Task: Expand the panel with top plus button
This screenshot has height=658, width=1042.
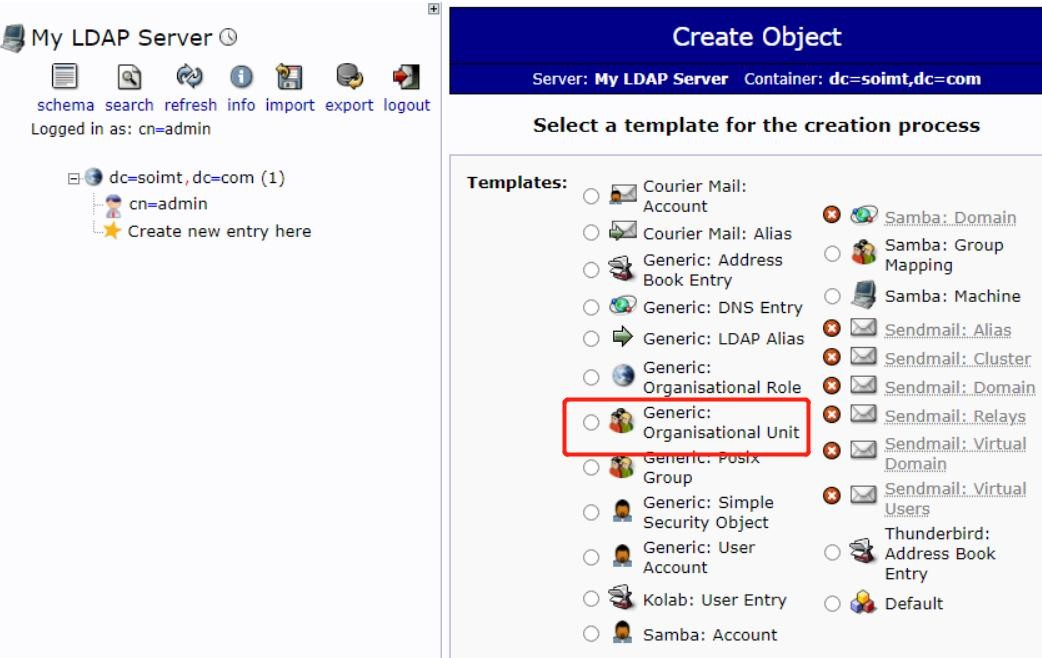Action: [x=433, y=8]
